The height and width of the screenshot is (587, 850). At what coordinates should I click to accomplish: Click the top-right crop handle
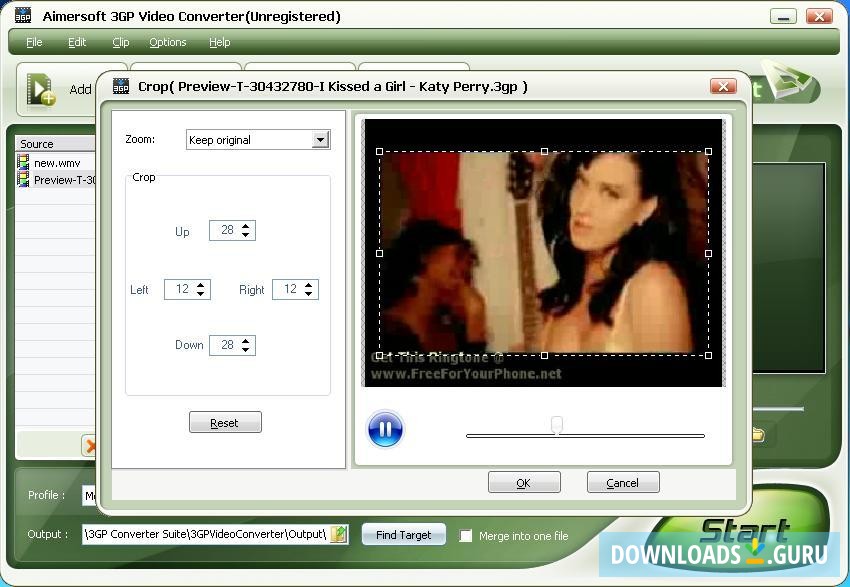[x=709, y=152]
